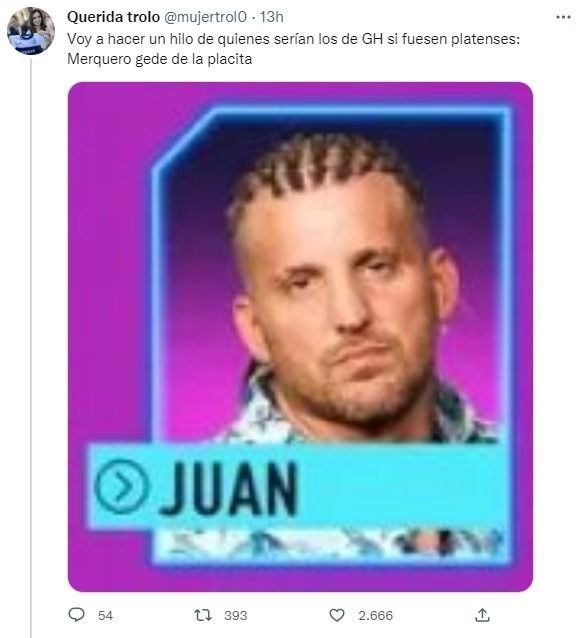585x638 pixels.
Task: Retweet this post using the retweet icon
Action: pyautogui.click(x=203, y=615)
